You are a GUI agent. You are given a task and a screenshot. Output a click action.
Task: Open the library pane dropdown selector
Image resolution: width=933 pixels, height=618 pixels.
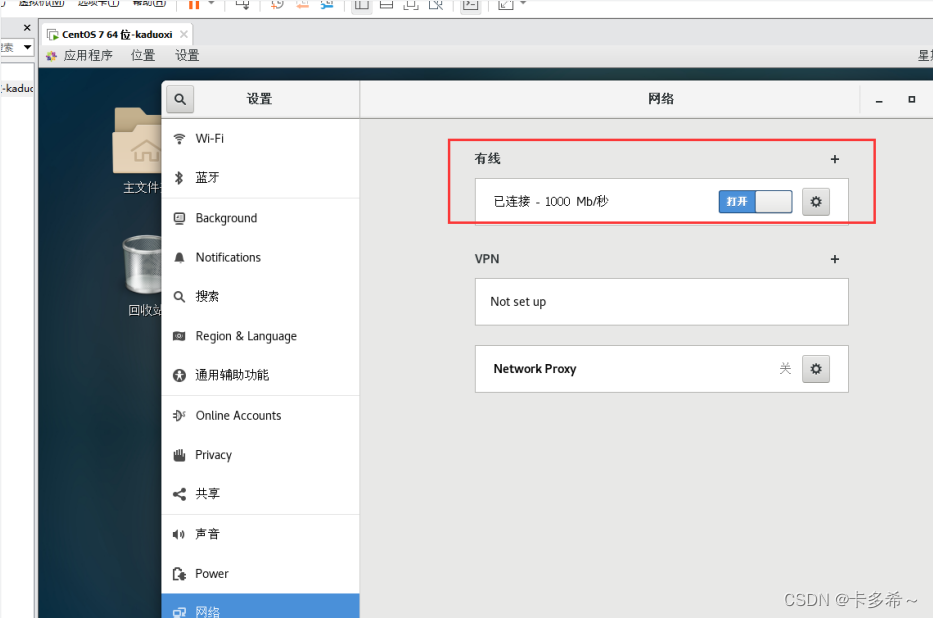(25, 47)
